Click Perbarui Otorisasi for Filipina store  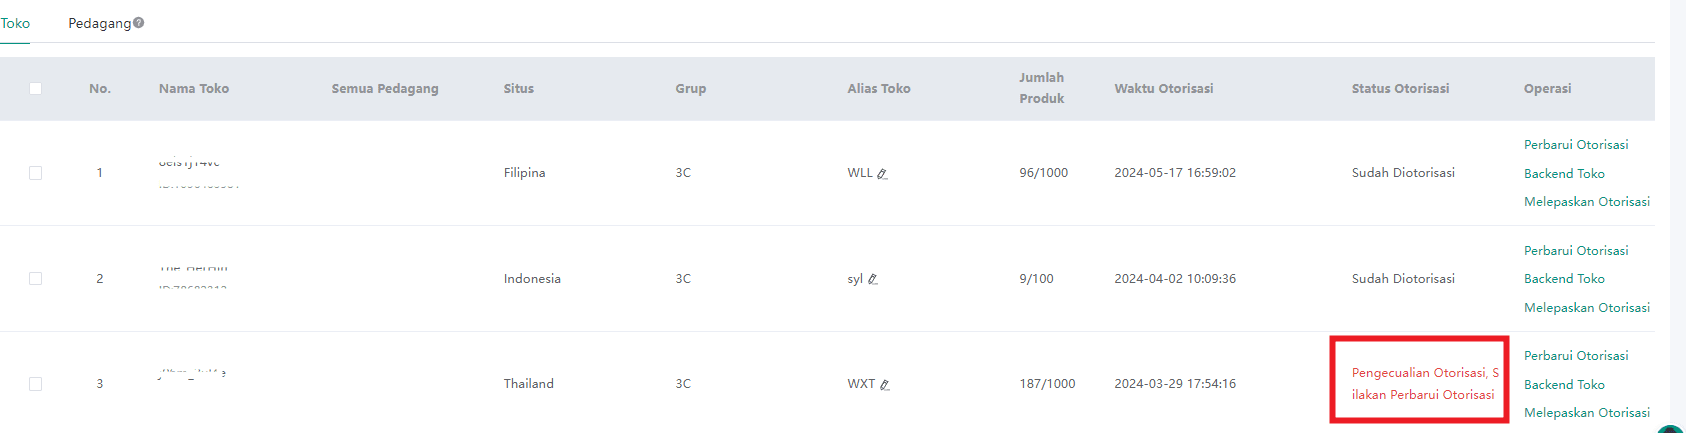(x=1576, y=145)
